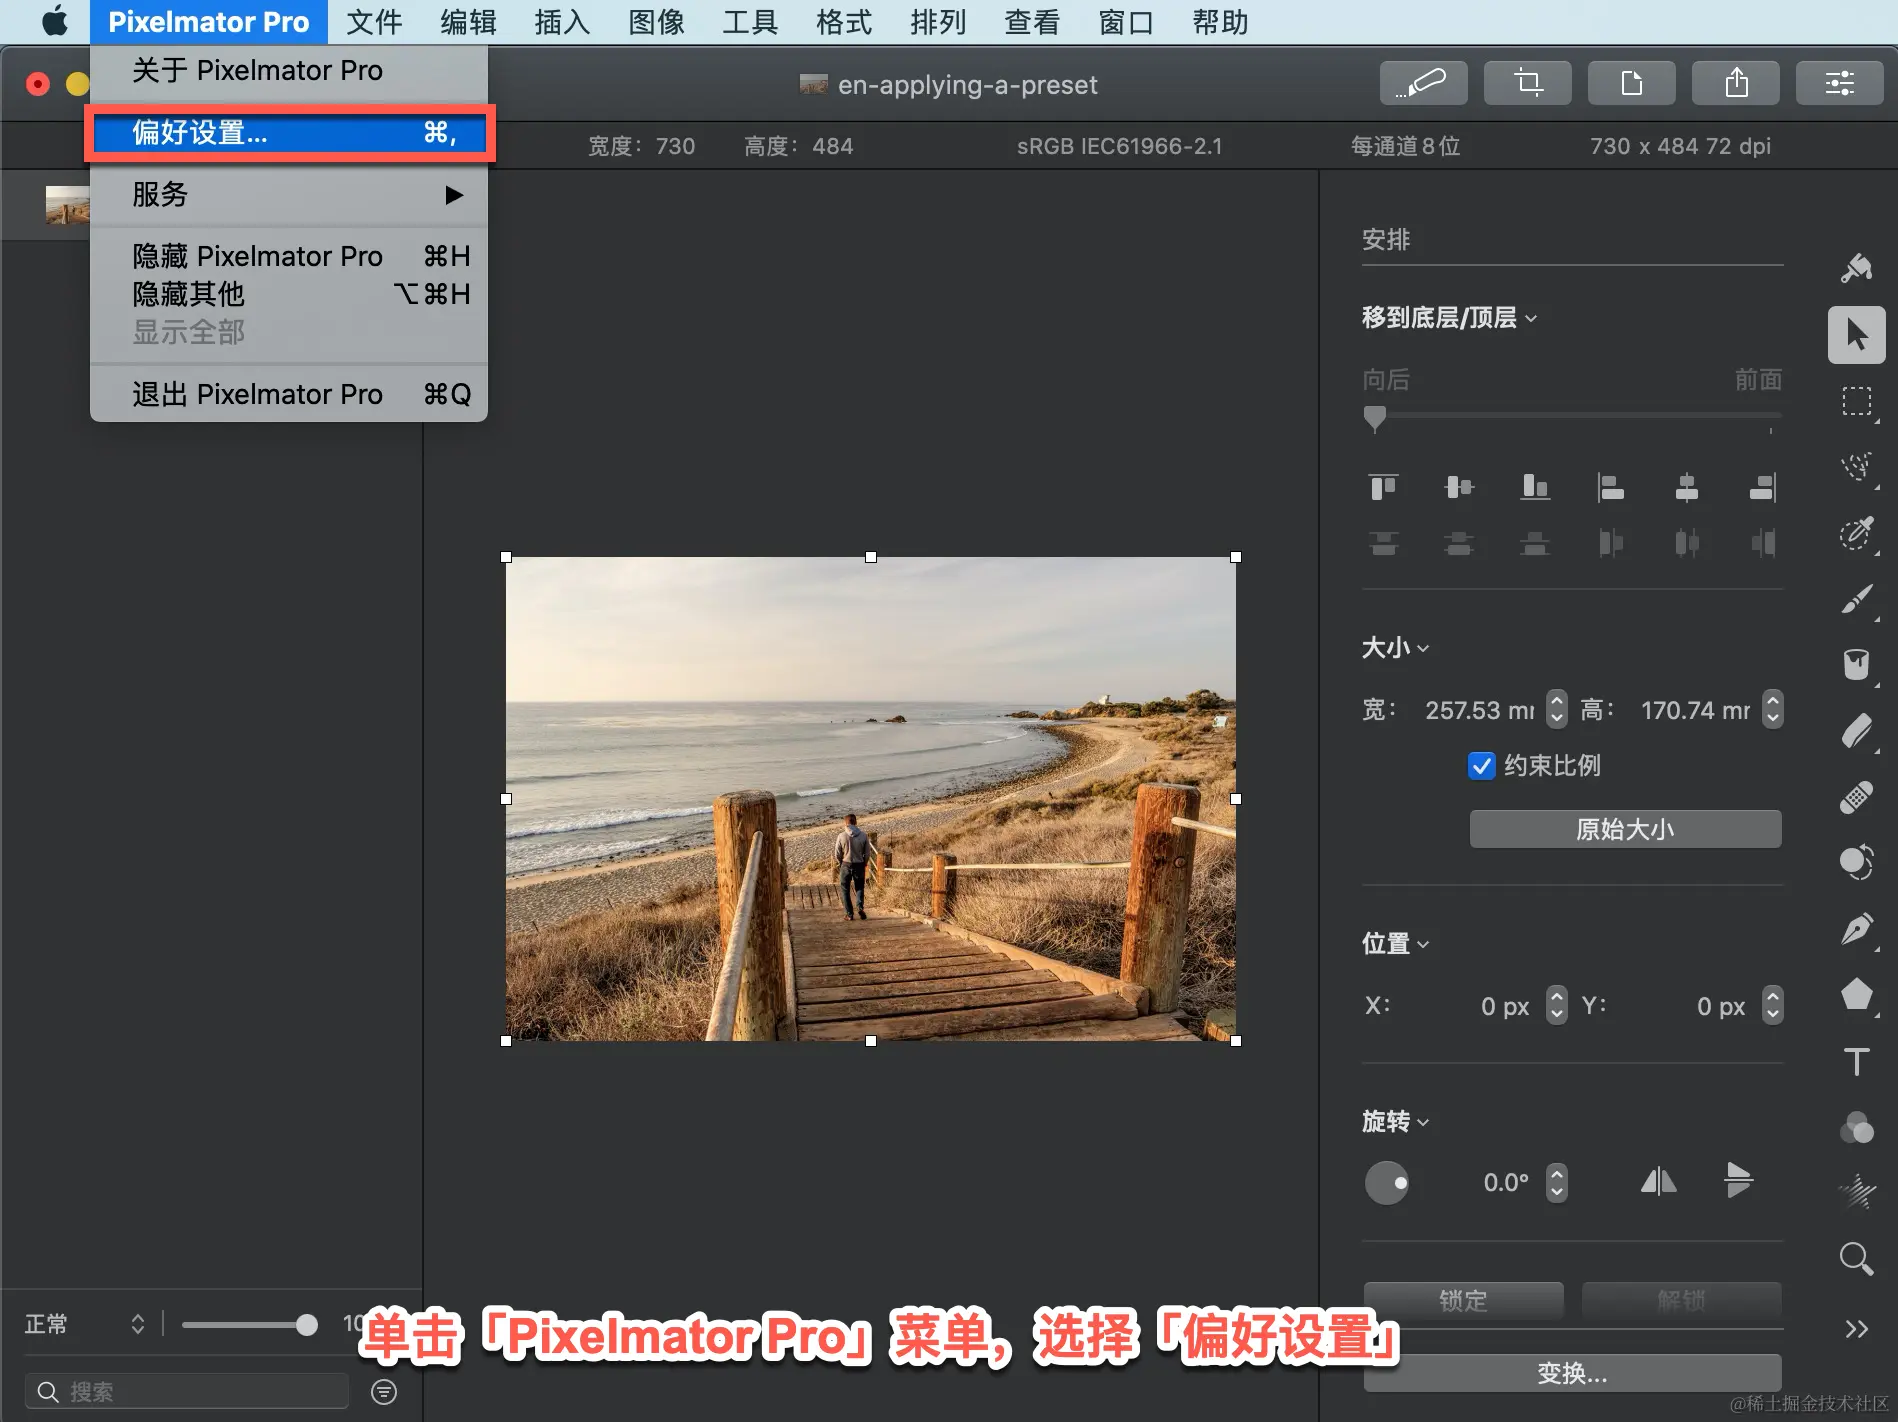Select the Effects sparkle tool
Screen dimensions: 1898x1422
(x=1856, y=1192)
